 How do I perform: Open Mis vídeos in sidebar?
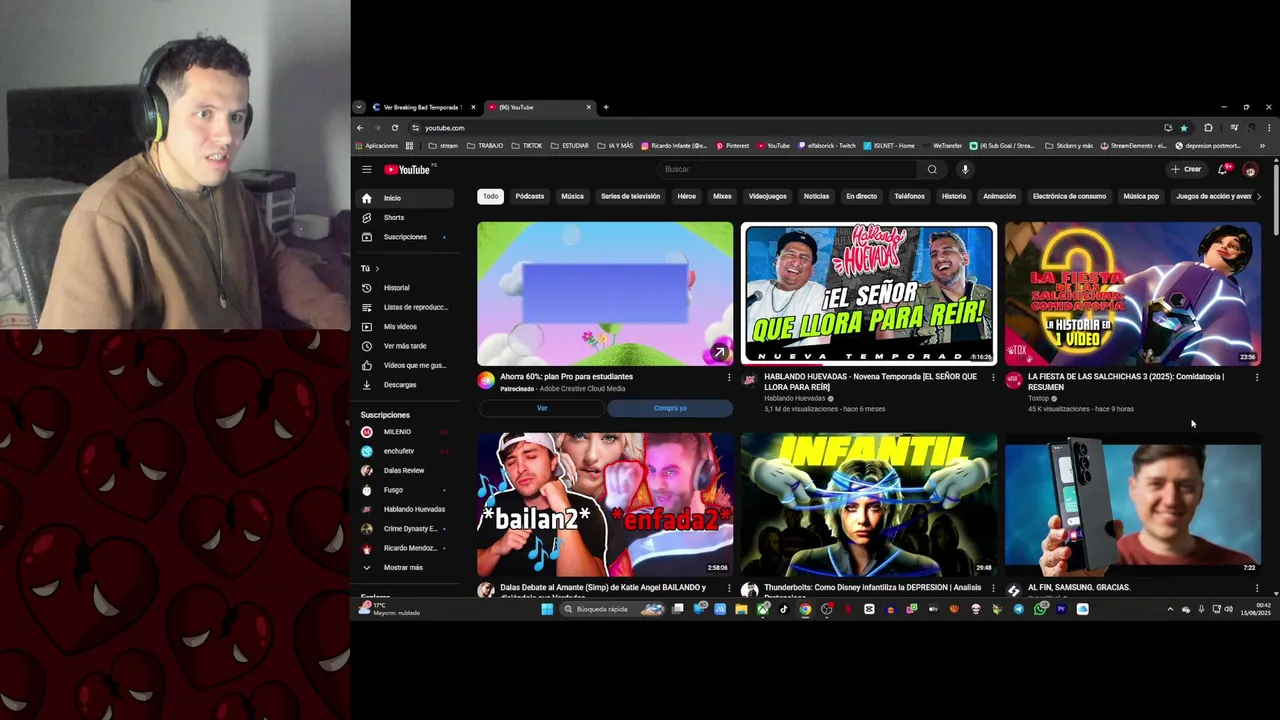click(406, 327)
